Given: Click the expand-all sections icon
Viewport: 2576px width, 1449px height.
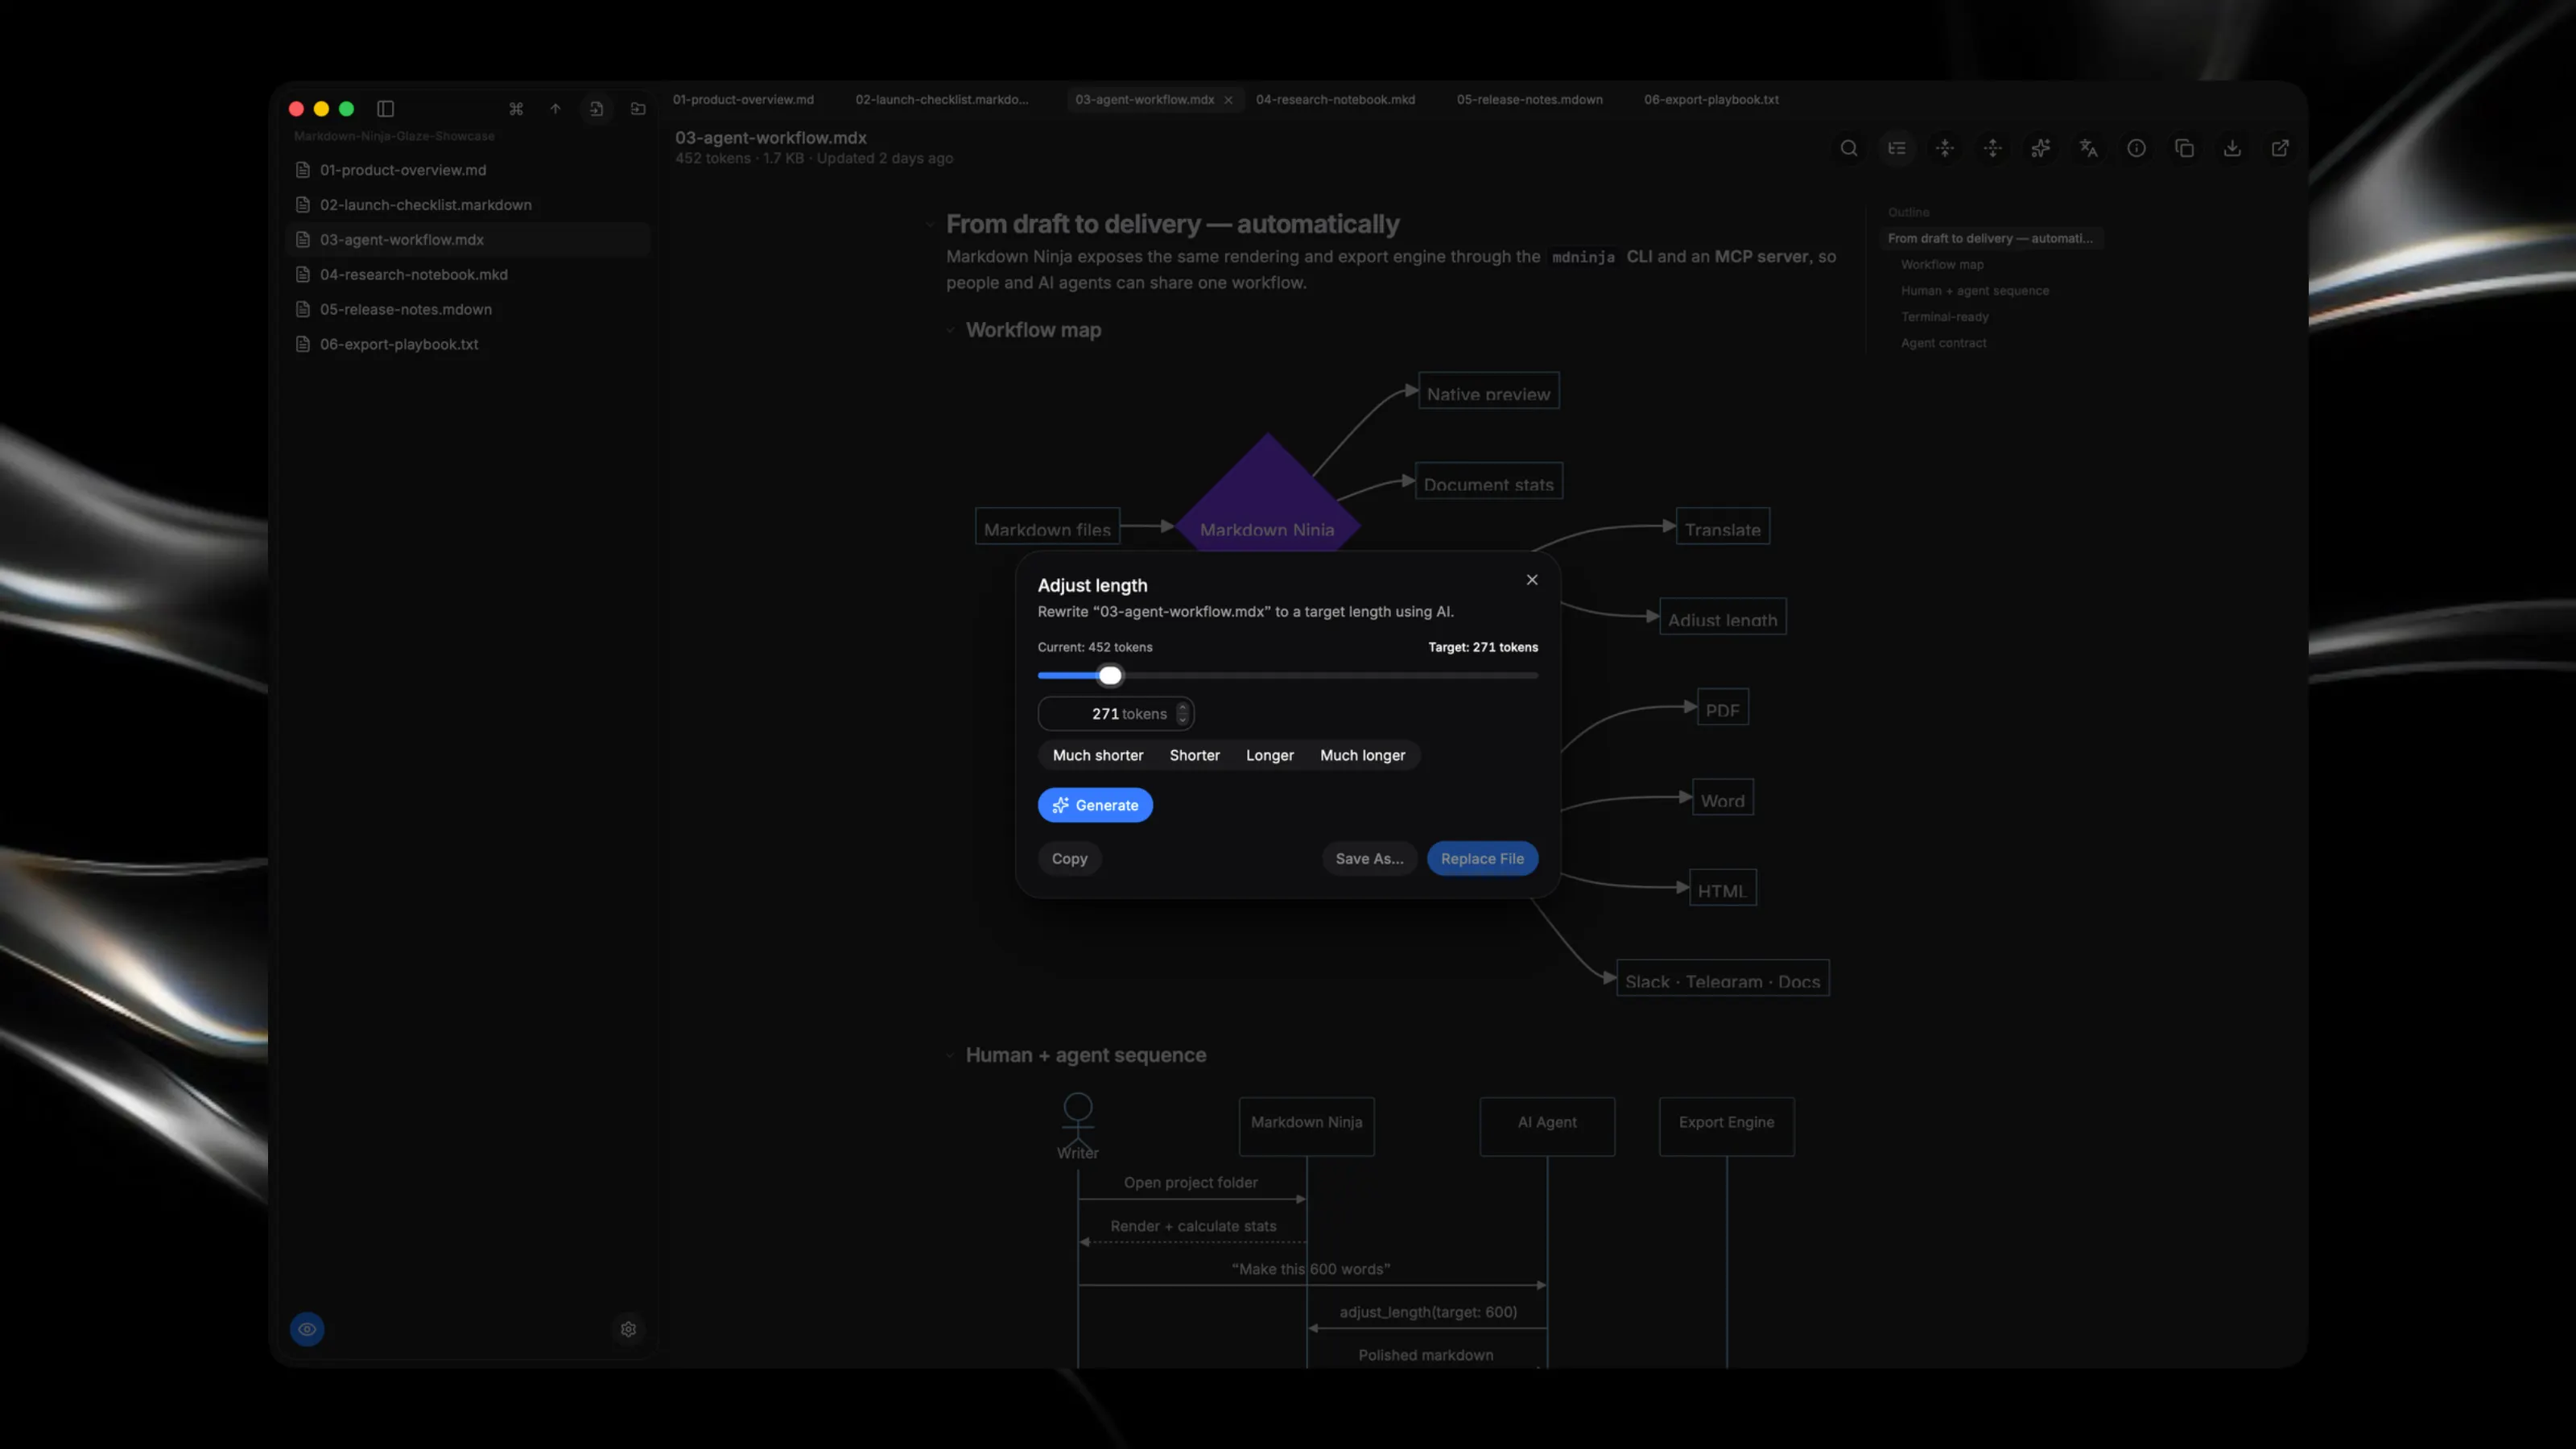Looking at the screenshot, I should coord(1992,148).
